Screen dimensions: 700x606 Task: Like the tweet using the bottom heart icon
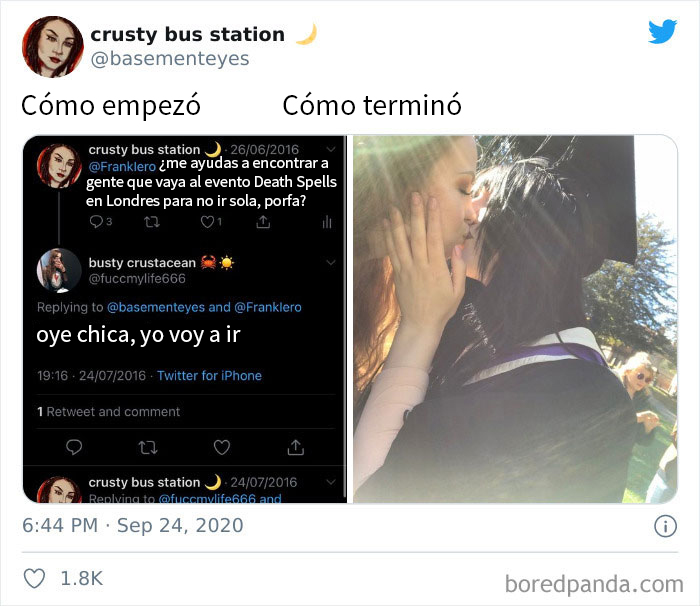(34, 578)
